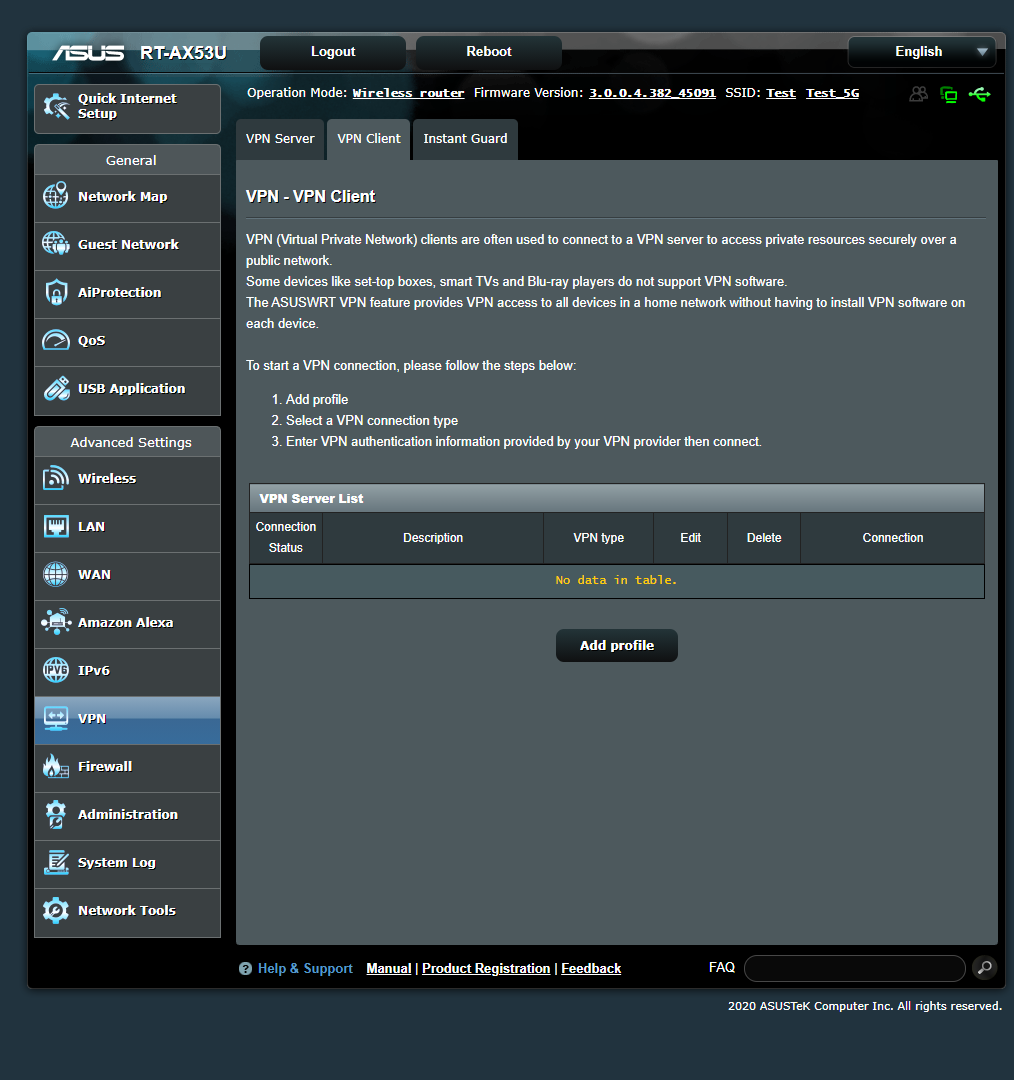Launch Quick Internet Setup
The image size is (1014, 1080).
coord(127,106)
